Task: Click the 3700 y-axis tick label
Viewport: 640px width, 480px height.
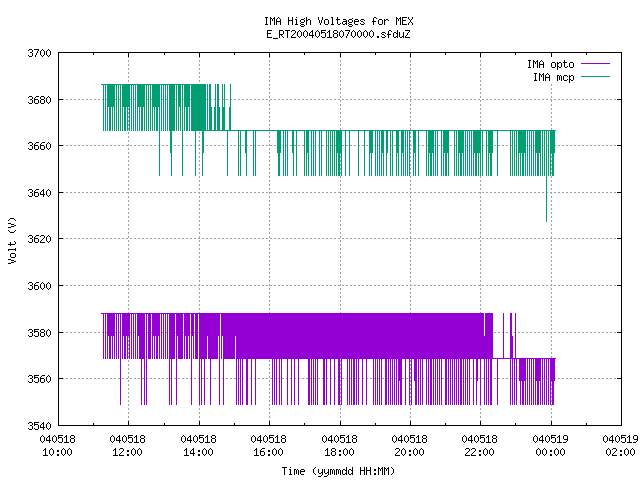Action: coord(39,53)
